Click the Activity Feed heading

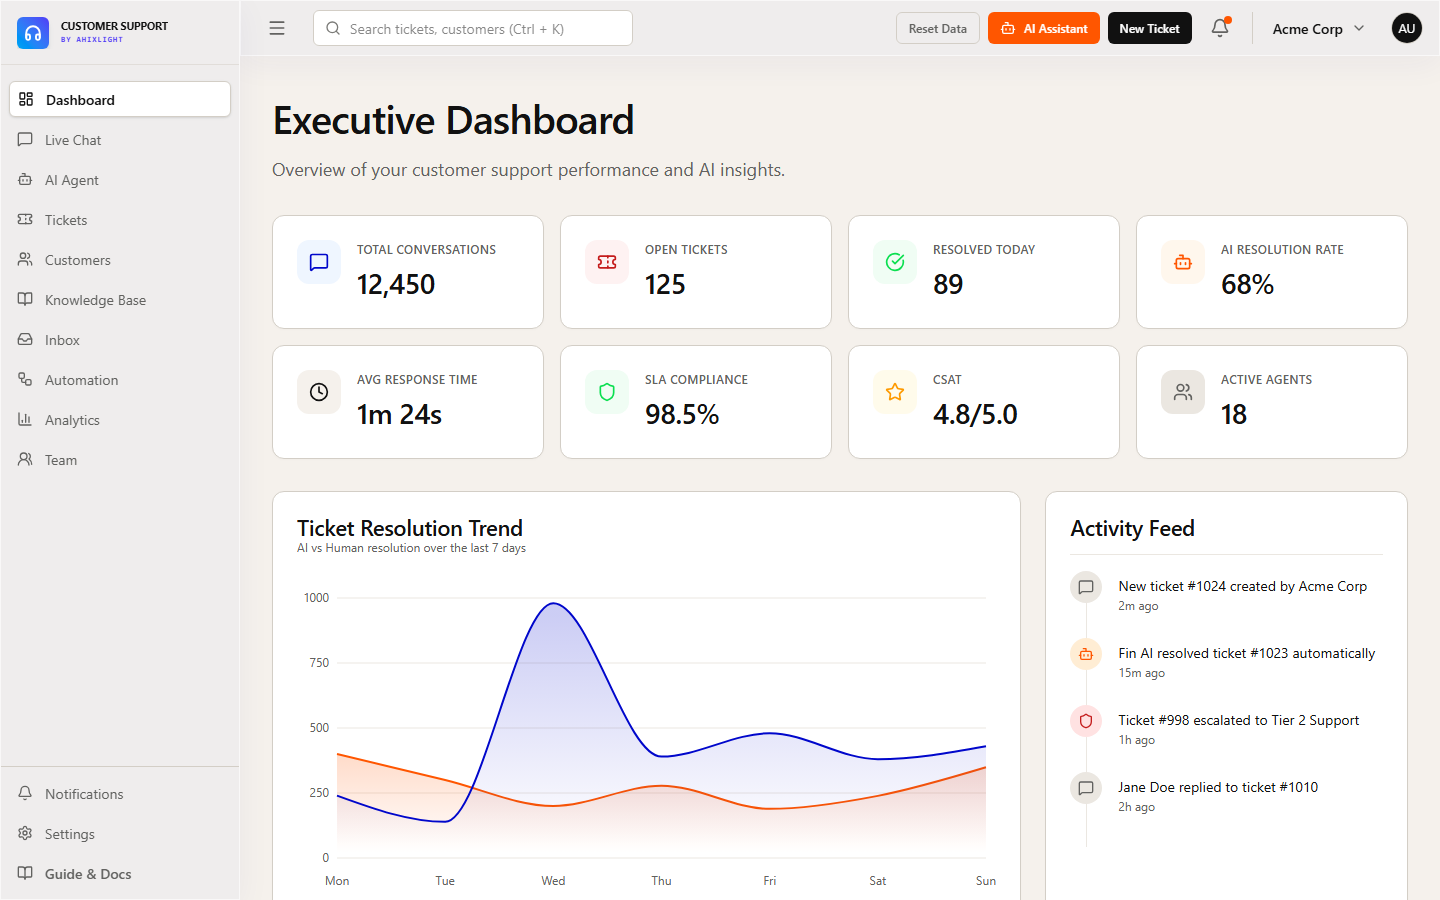pos(1132,528)
